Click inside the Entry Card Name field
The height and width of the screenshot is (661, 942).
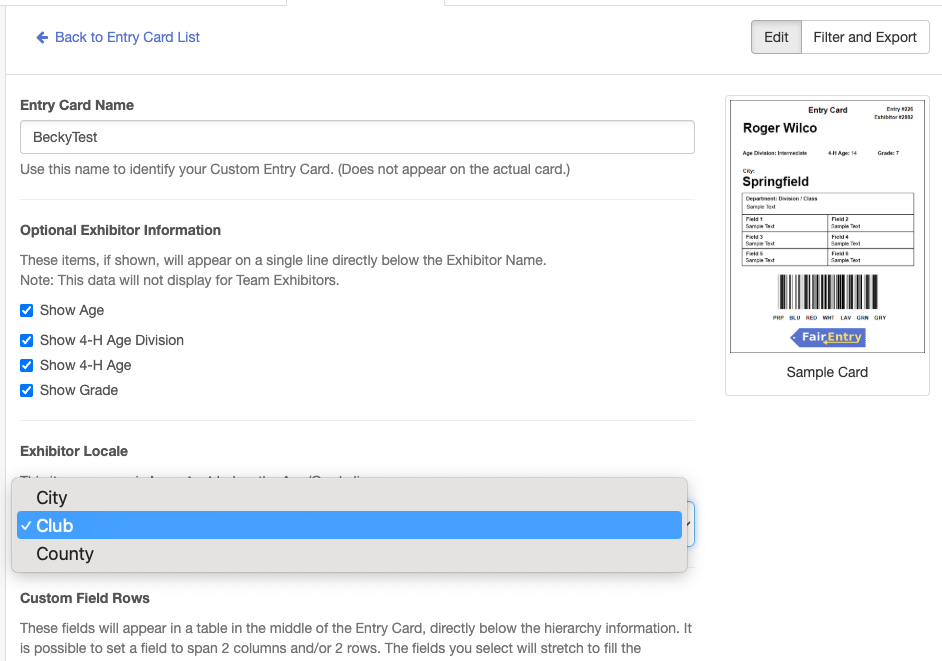click(355, 136)
